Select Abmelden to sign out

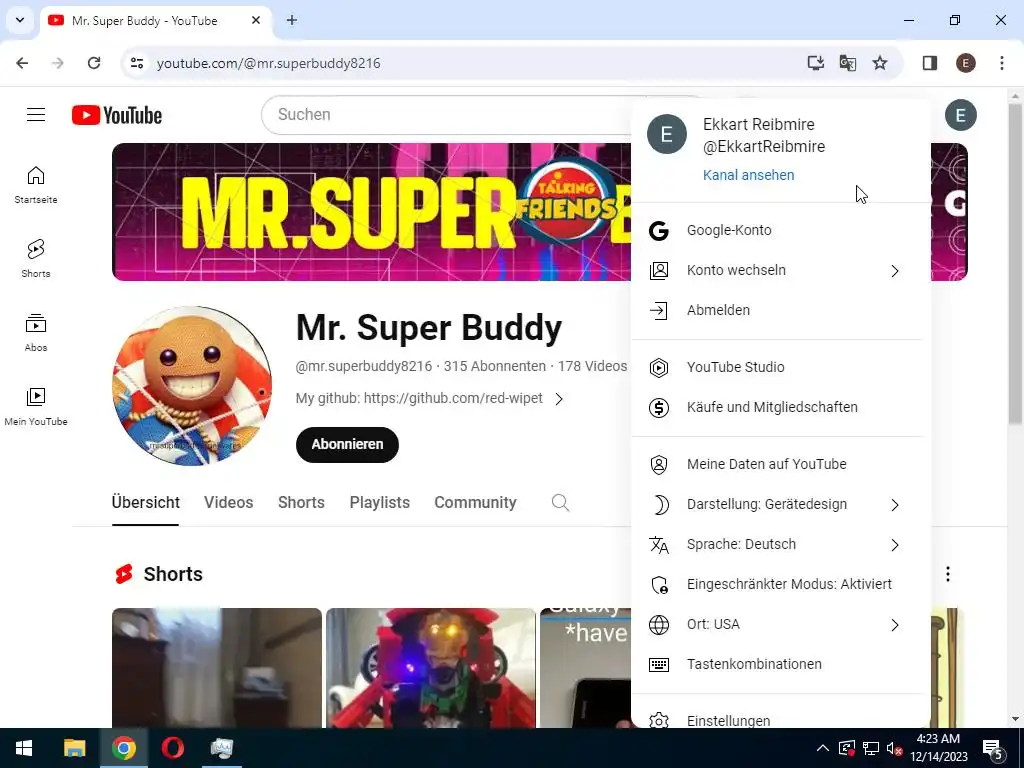[780, 310]
